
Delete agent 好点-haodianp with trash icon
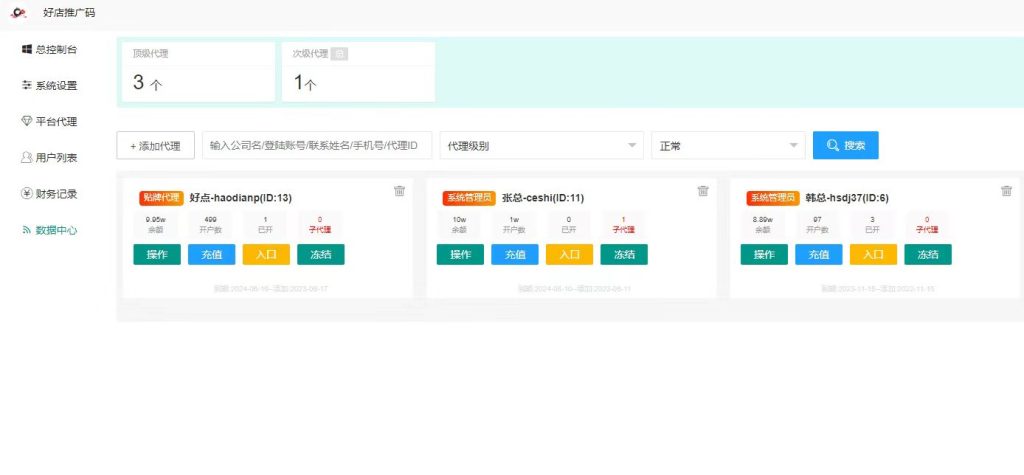tap(400, 191)
